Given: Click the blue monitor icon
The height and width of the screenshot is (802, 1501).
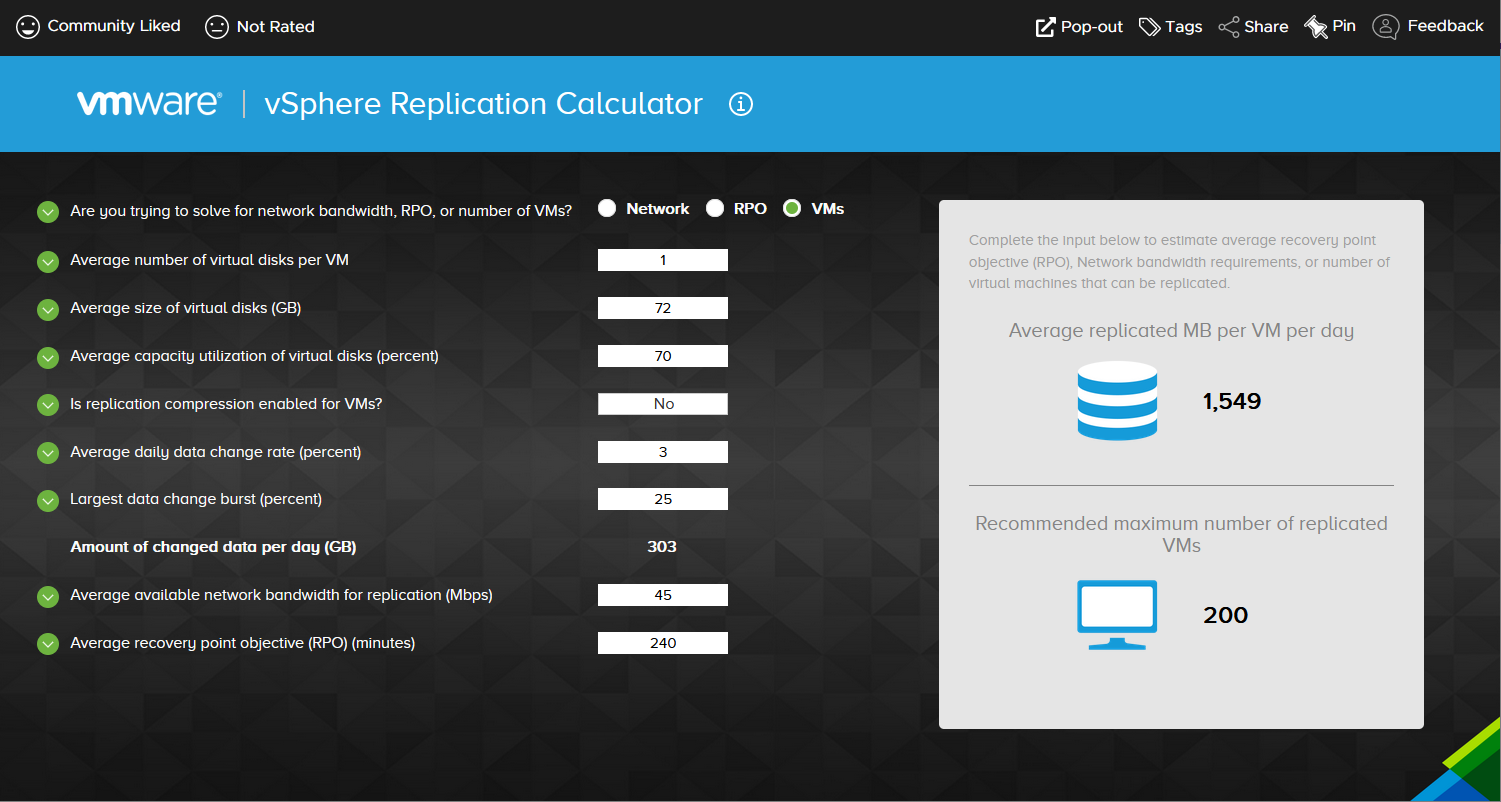Looking at the screenshot, I should [x=1117, y=615].
